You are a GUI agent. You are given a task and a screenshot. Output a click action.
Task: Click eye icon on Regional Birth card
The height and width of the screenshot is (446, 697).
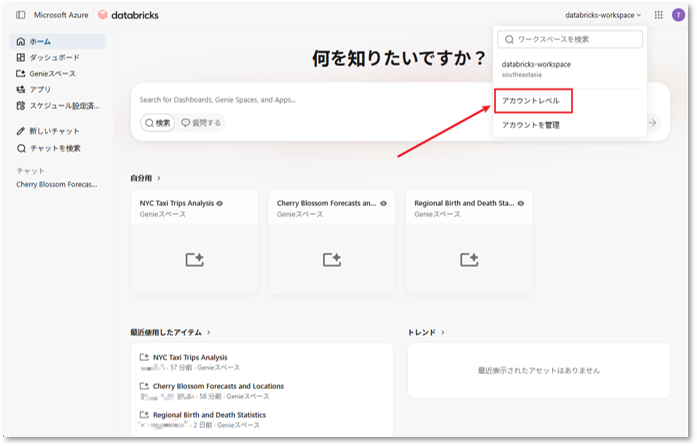[521, 203]
